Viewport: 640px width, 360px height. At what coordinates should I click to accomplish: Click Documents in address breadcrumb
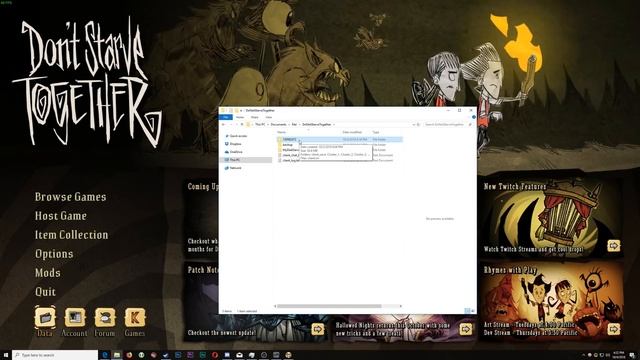(x=278, y=124)
